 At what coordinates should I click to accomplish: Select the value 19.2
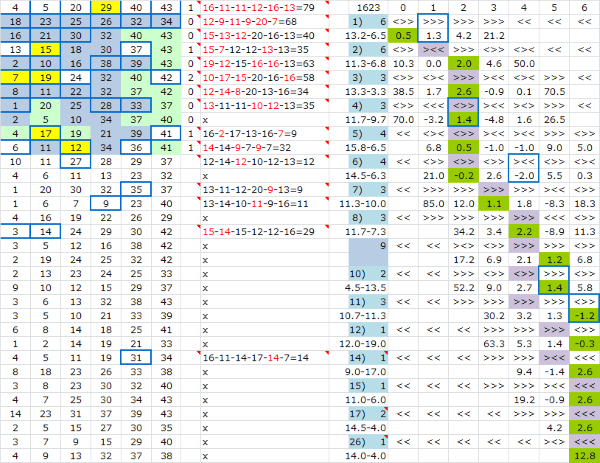click(x=524, y=400)
